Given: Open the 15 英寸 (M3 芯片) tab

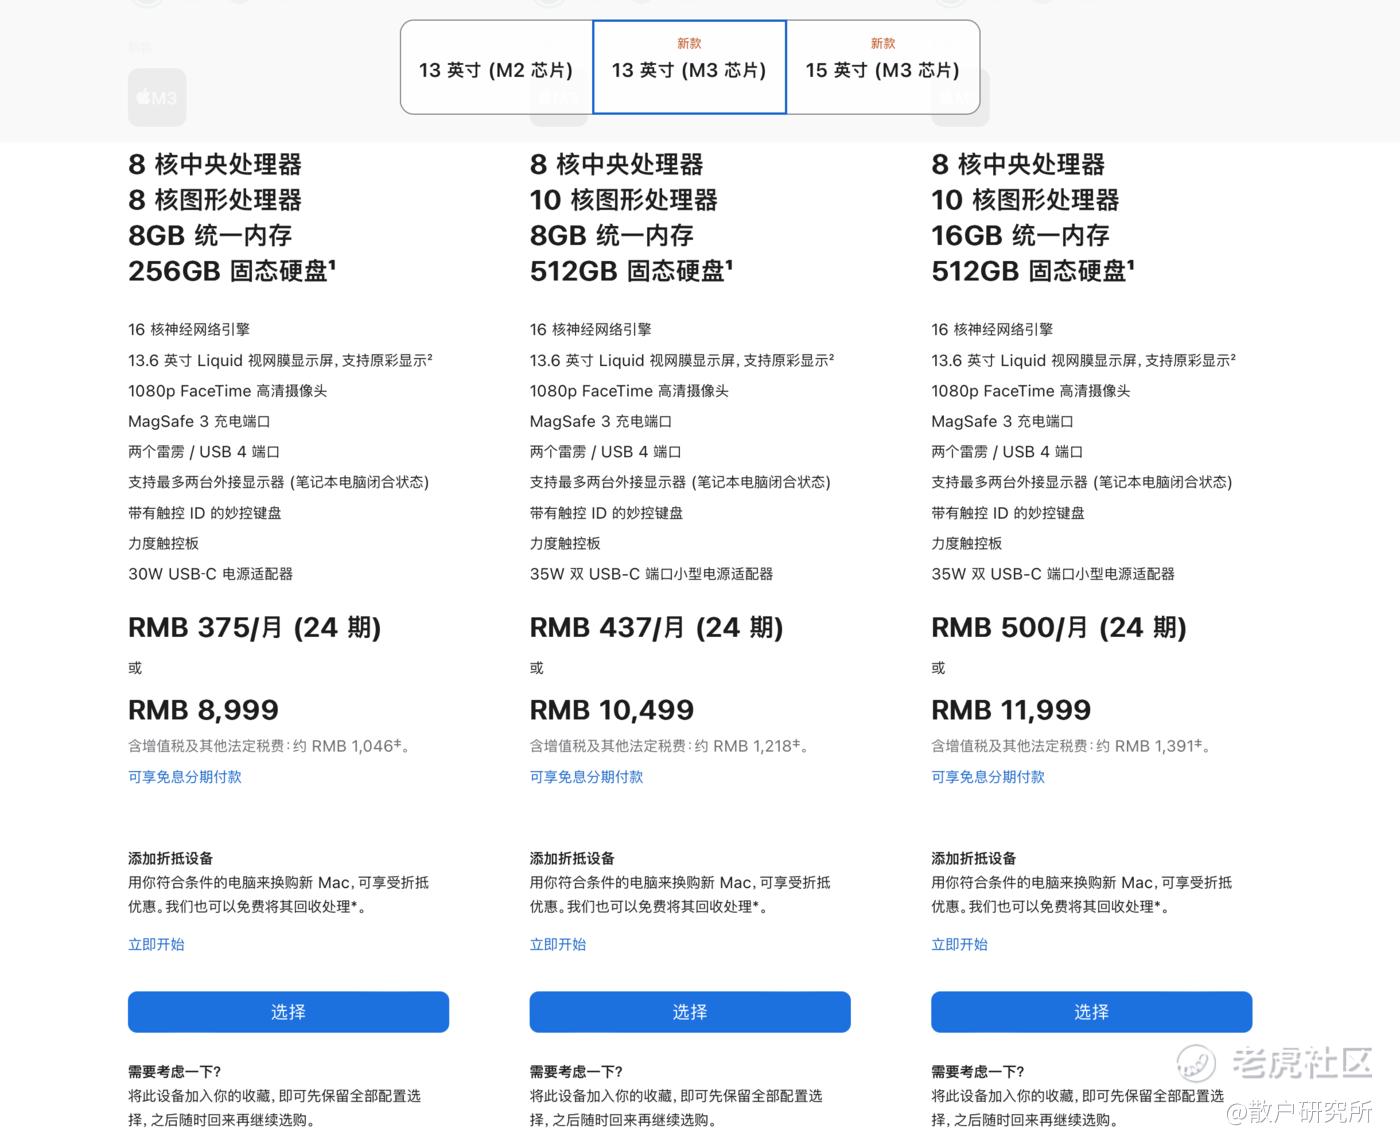Looking at the screenshot, I should coord(883,68).
